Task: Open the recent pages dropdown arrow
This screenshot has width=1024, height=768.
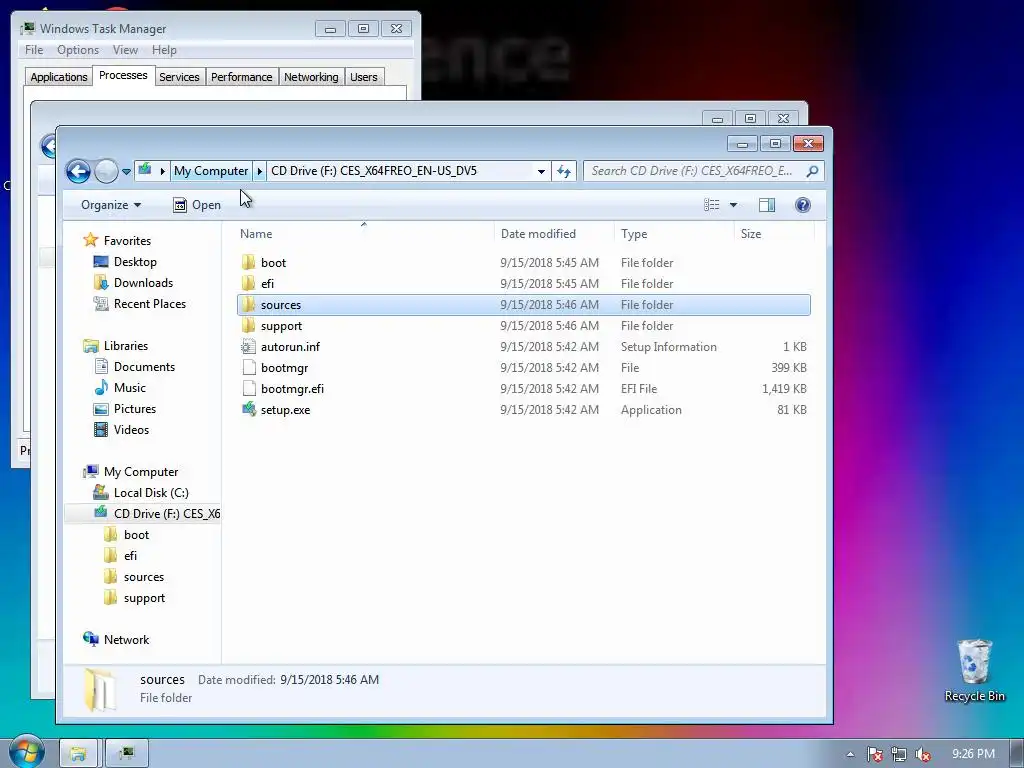Action: (127, 172)
